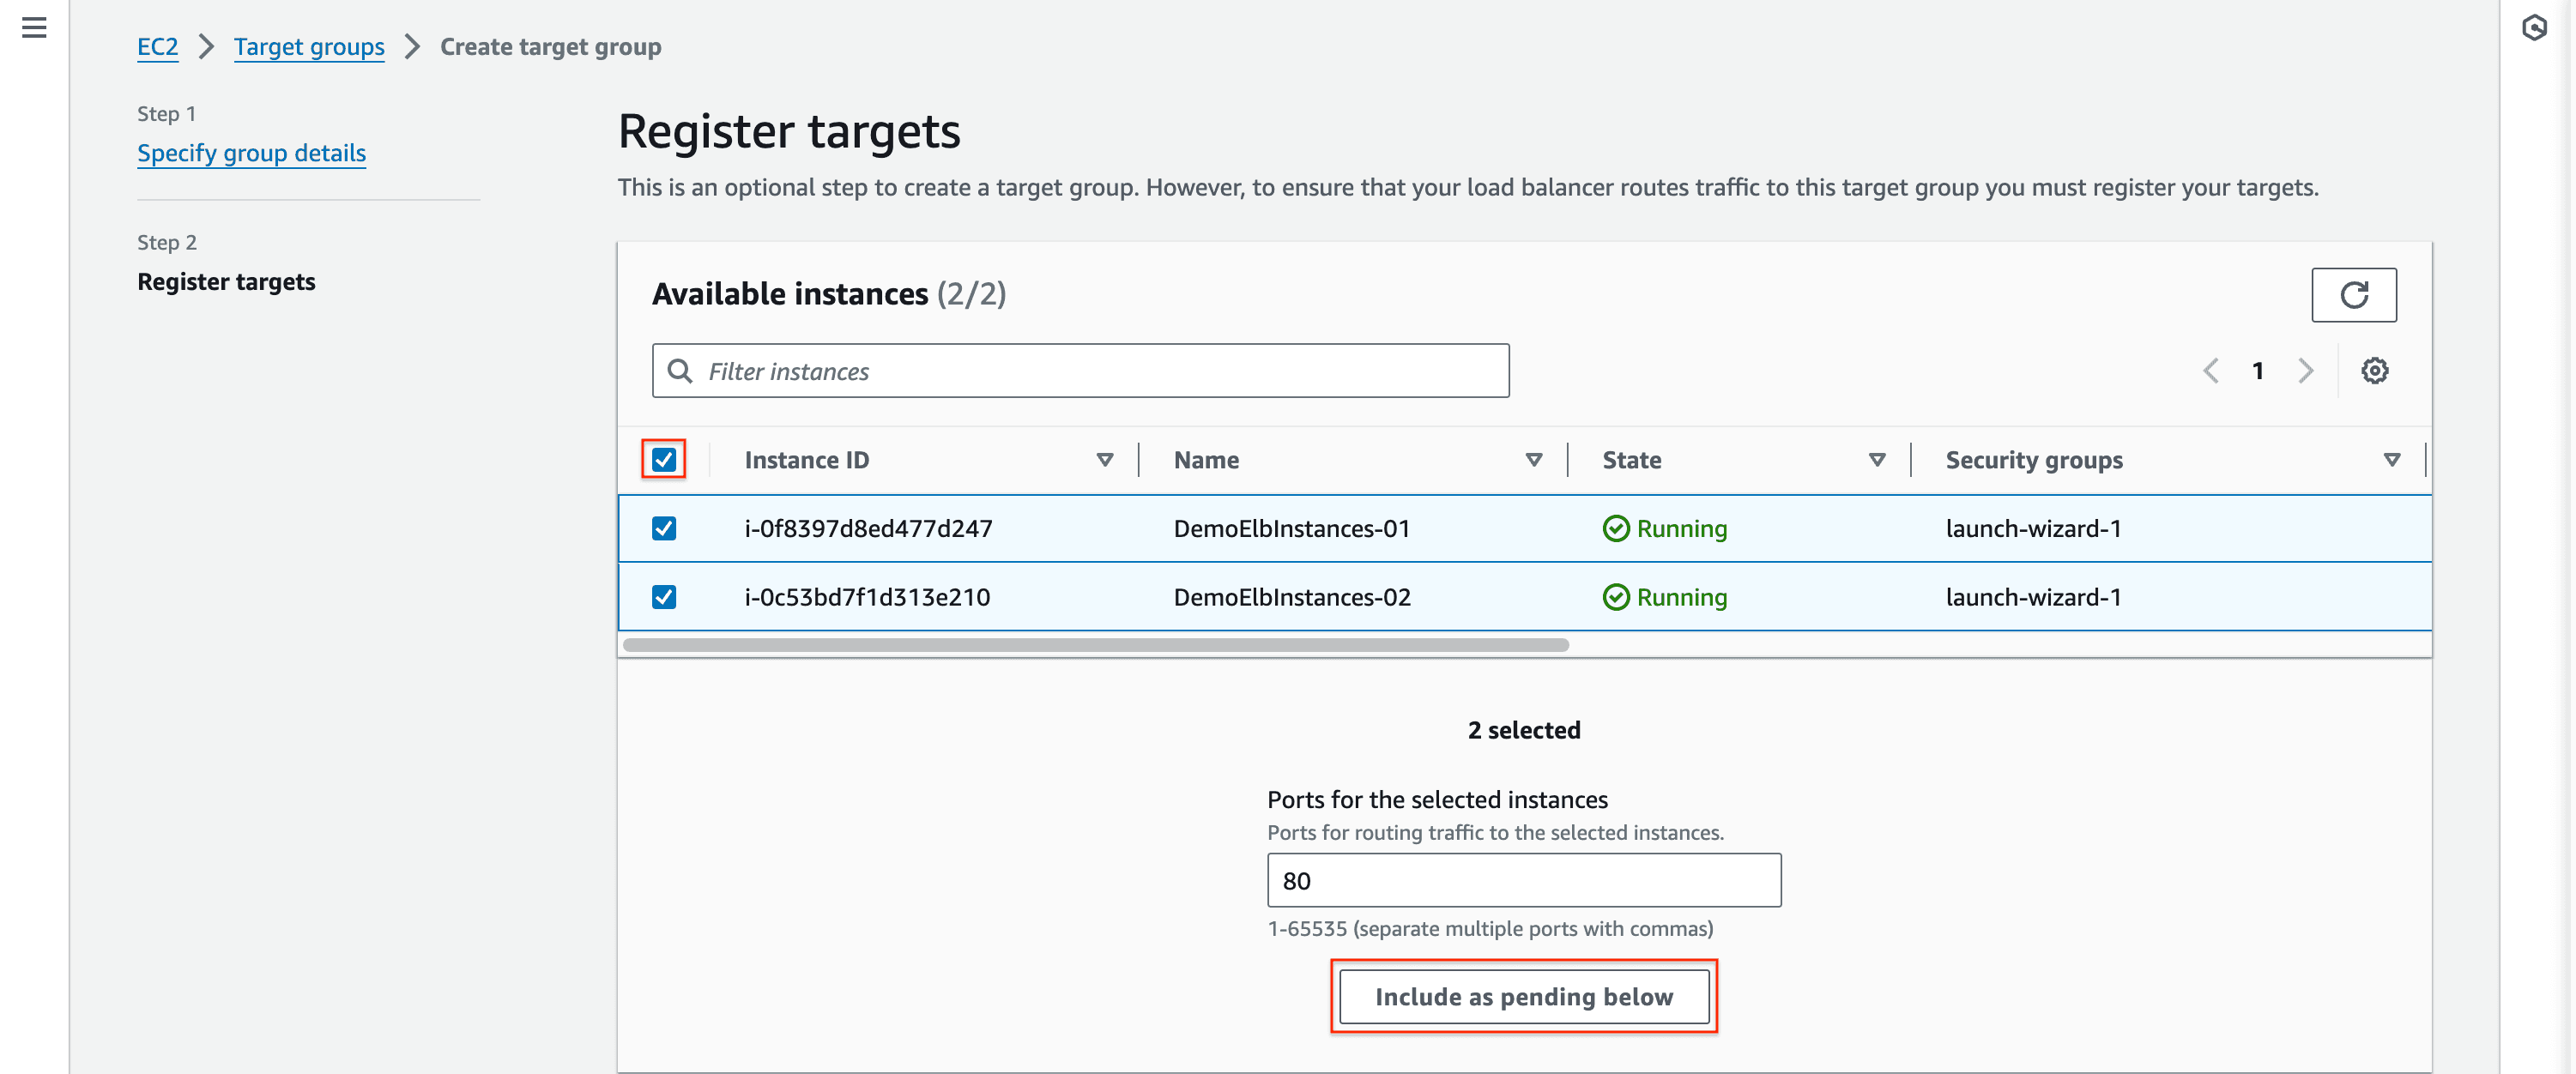
Task: Click Include as pending below button
Action: [x=1523, y=996]
